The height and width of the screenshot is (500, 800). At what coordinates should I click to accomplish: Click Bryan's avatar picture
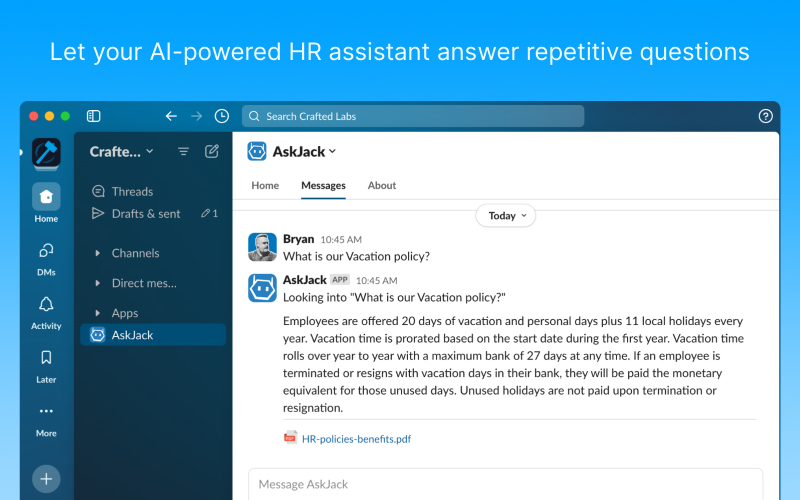tap(262, 247)
